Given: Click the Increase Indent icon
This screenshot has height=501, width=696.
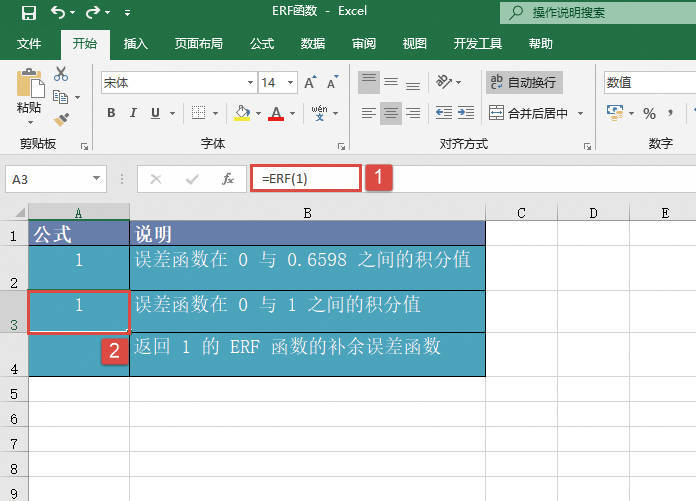Looking at the screenshot, I should point(468,113).
